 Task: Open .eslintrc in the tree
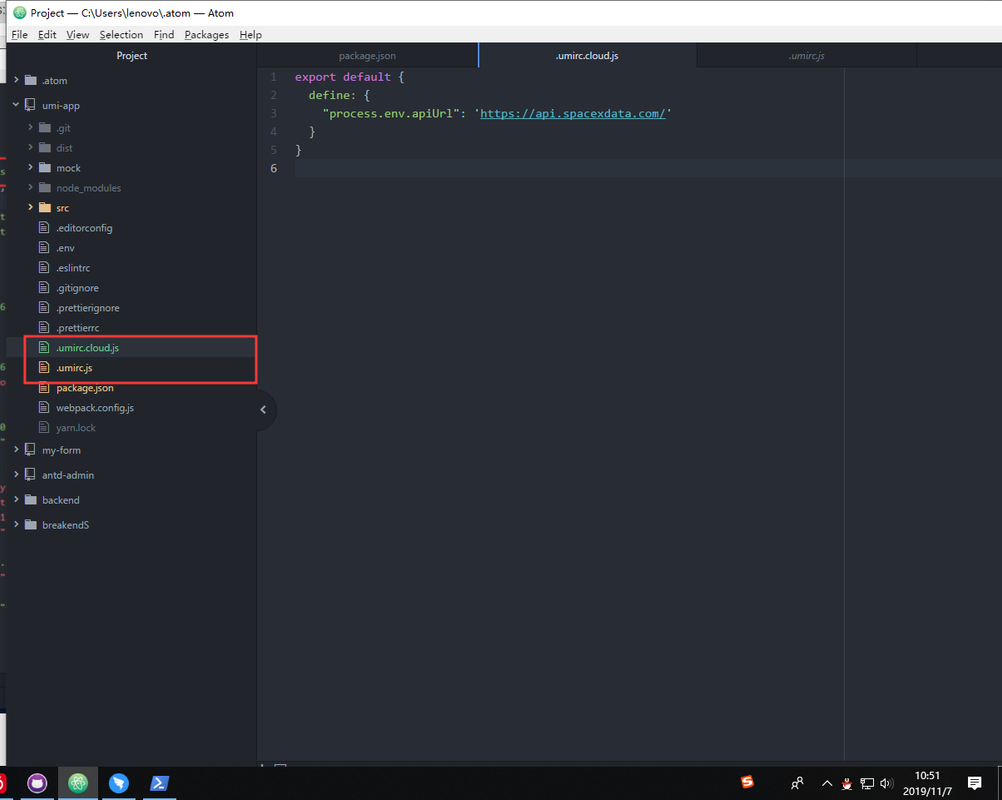[x=73, y=268]
